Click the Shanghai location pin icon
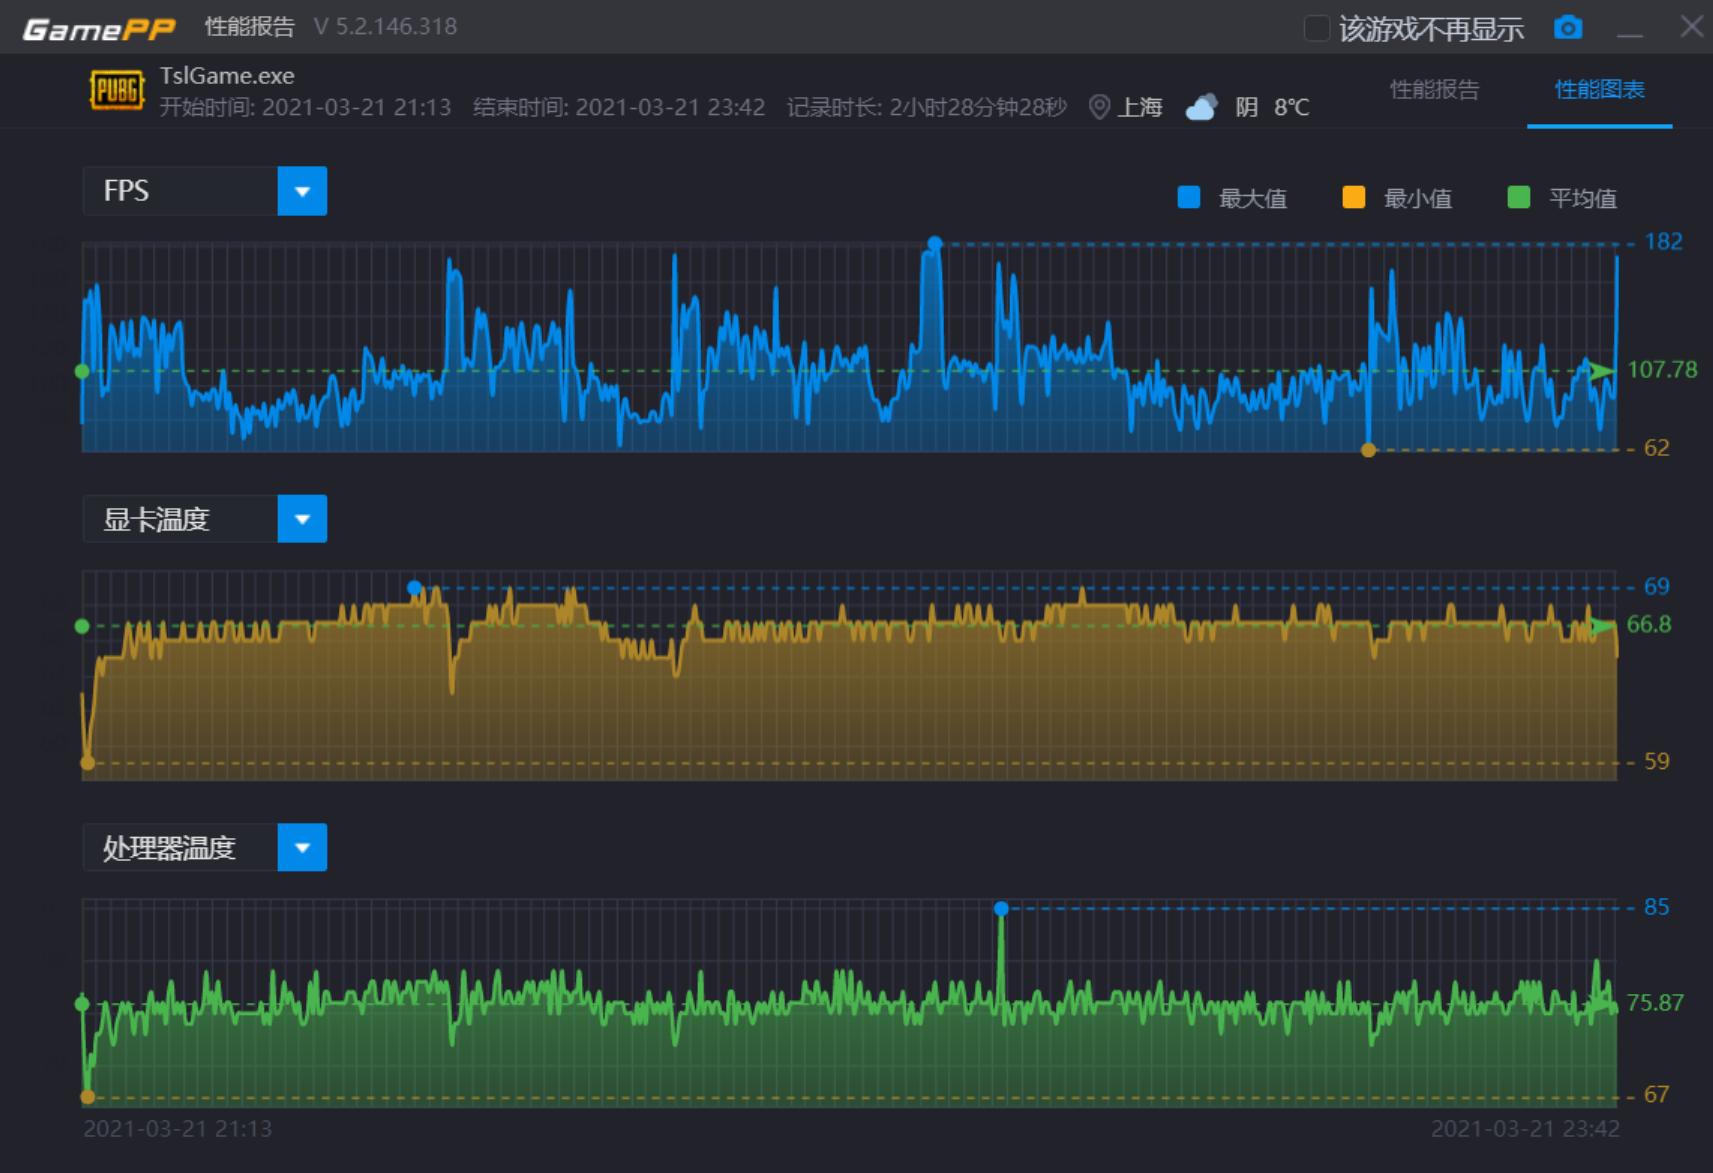Screen dimensions: 1713x1173 [x=1098, y=107]
